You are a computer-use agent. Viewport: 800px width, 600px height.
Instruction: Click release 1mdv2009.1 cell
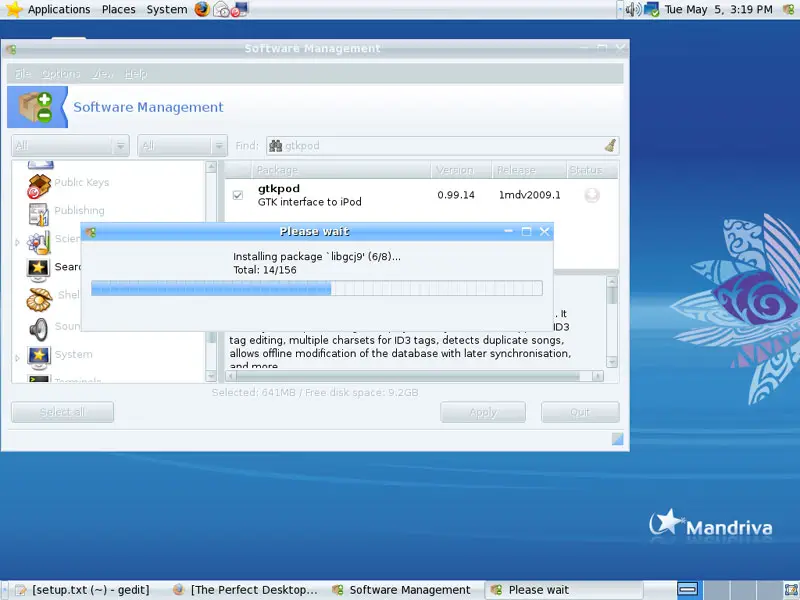(x=530, y=195)
